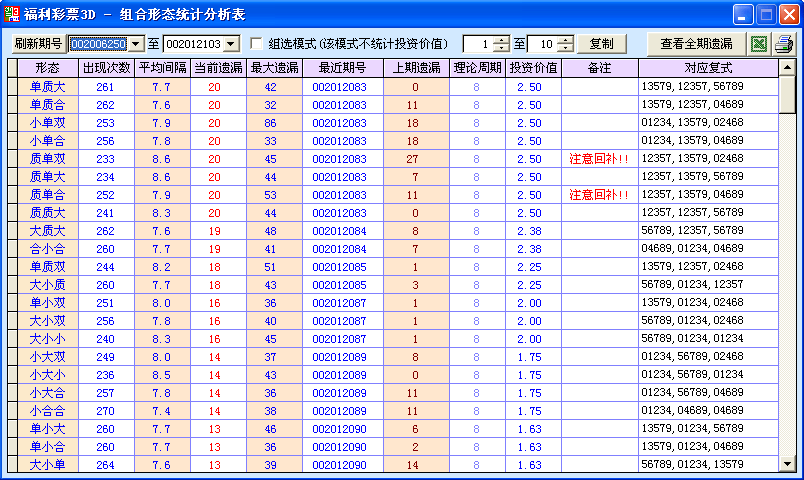Click the printer icon
Screen dimensions: 804x480
(784, 44)
